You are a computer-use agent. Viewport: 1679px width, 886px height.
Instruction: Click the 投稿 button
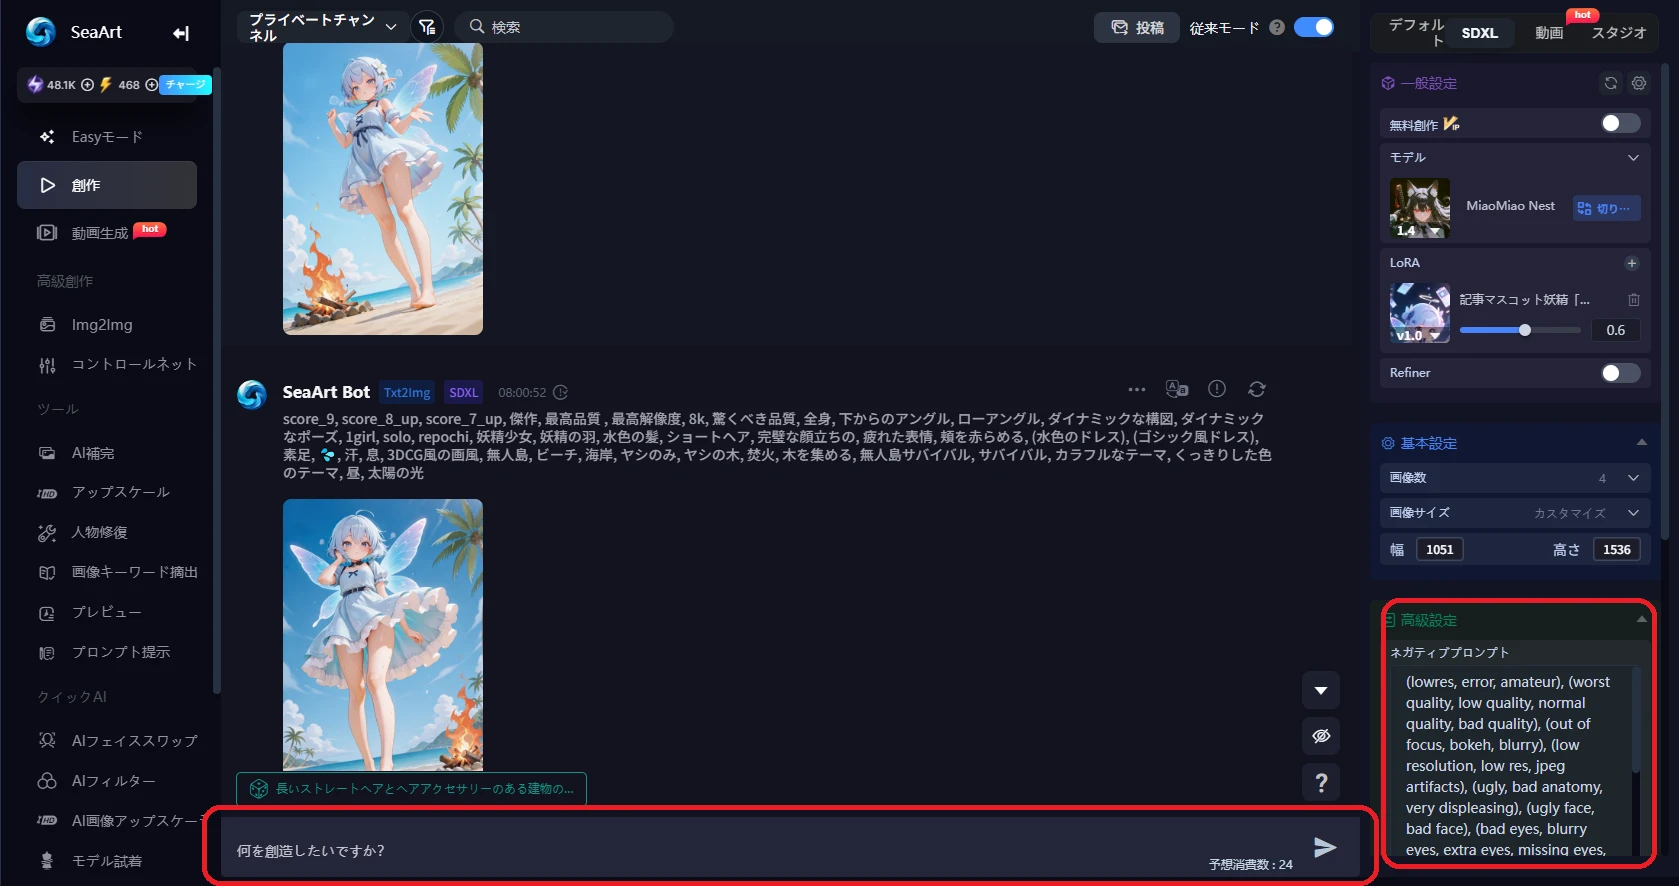click(1137, 28)
